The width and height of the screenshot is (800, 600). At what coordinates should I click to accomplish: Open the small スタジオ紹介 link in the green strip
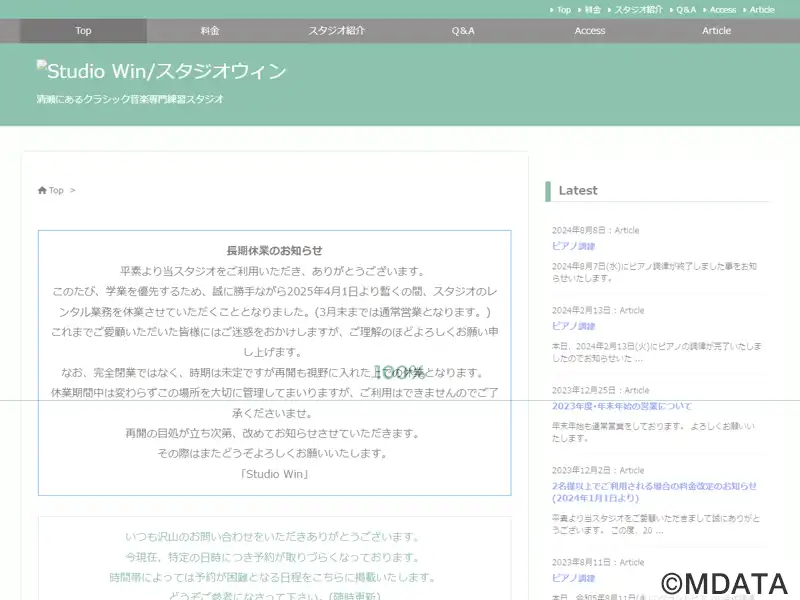638,10
